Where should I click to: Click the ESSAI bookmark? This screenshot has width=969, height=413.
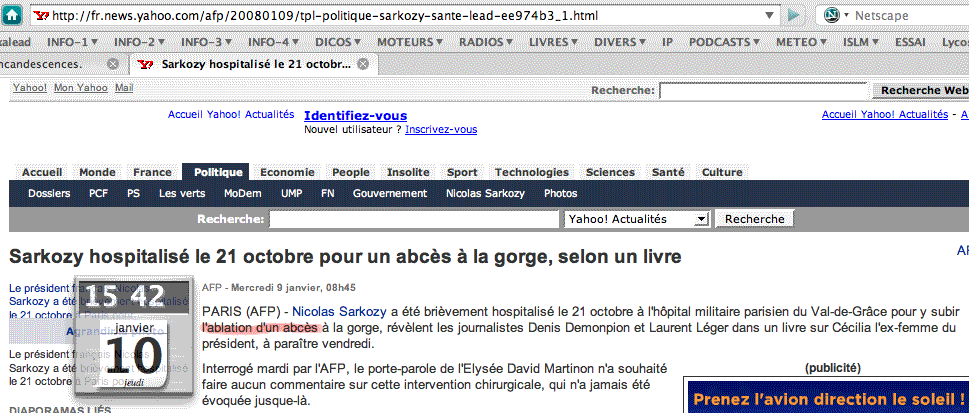click(910, 42)
